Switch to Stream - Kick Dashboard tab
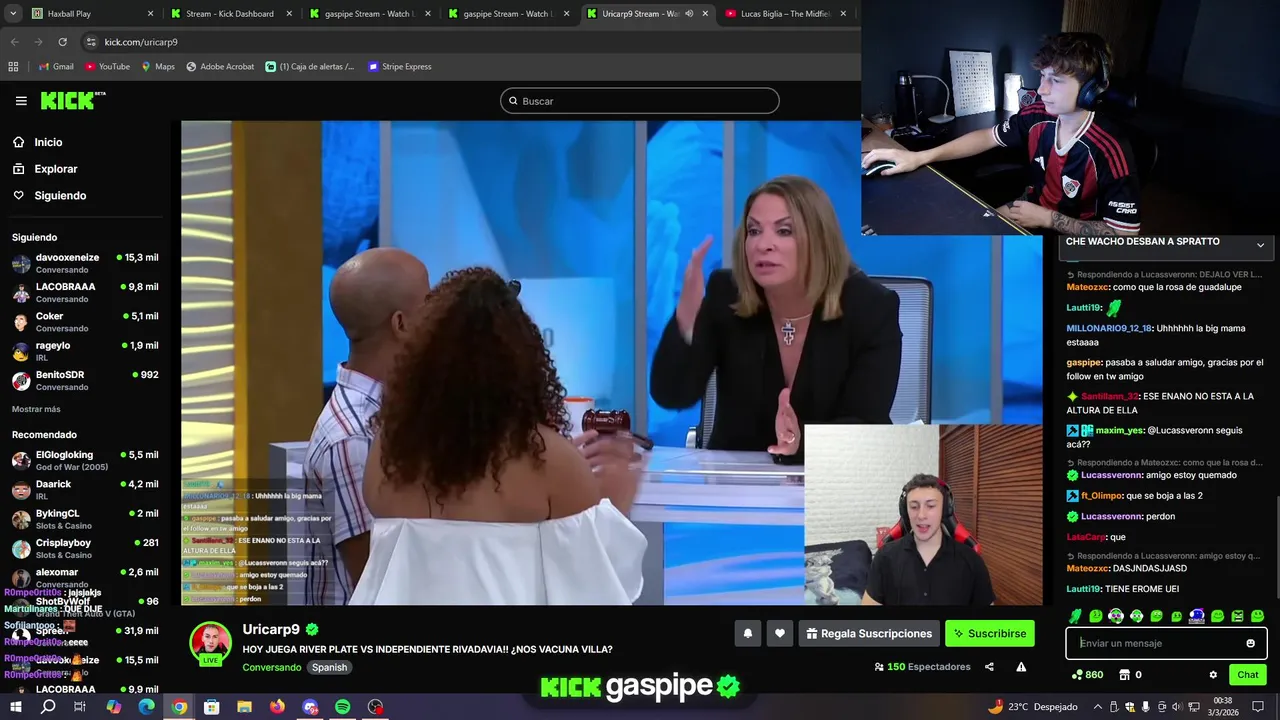The width and height of the screenshot is (1280, 720). pos(230,14)
